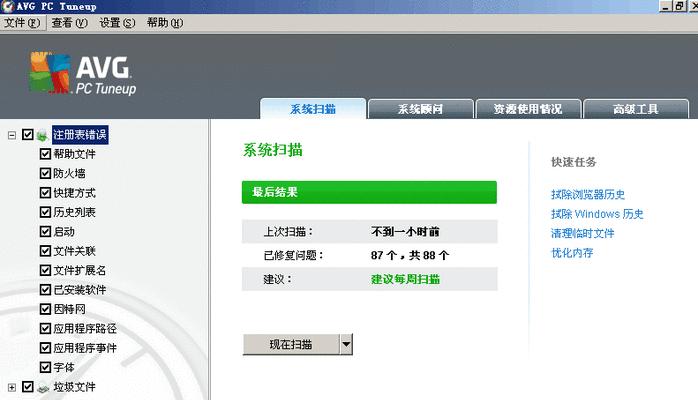This screenshot has height=400, width=698.
Task: Click the 优化内存 link
Action: point(572,253)
